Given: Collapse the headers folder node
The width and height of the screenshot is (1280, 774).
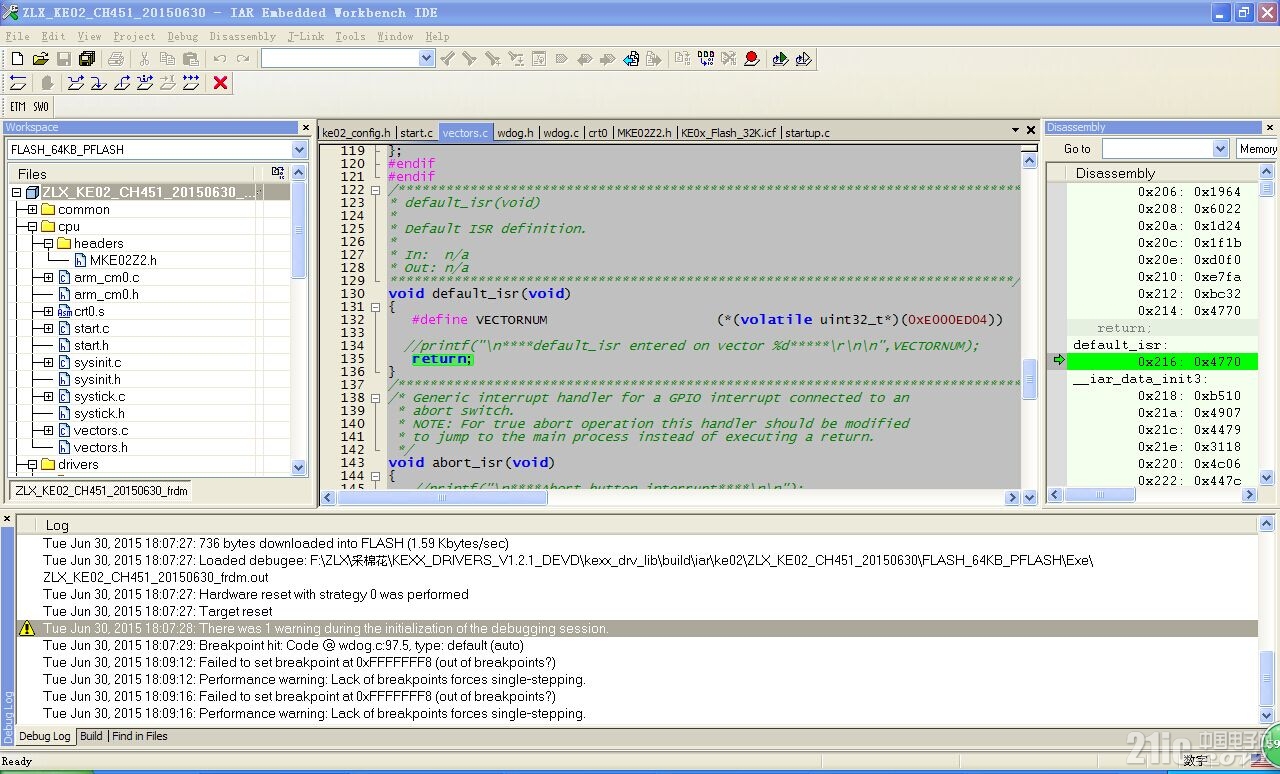Looking at the screenshot, I should [x=48, y=244].
